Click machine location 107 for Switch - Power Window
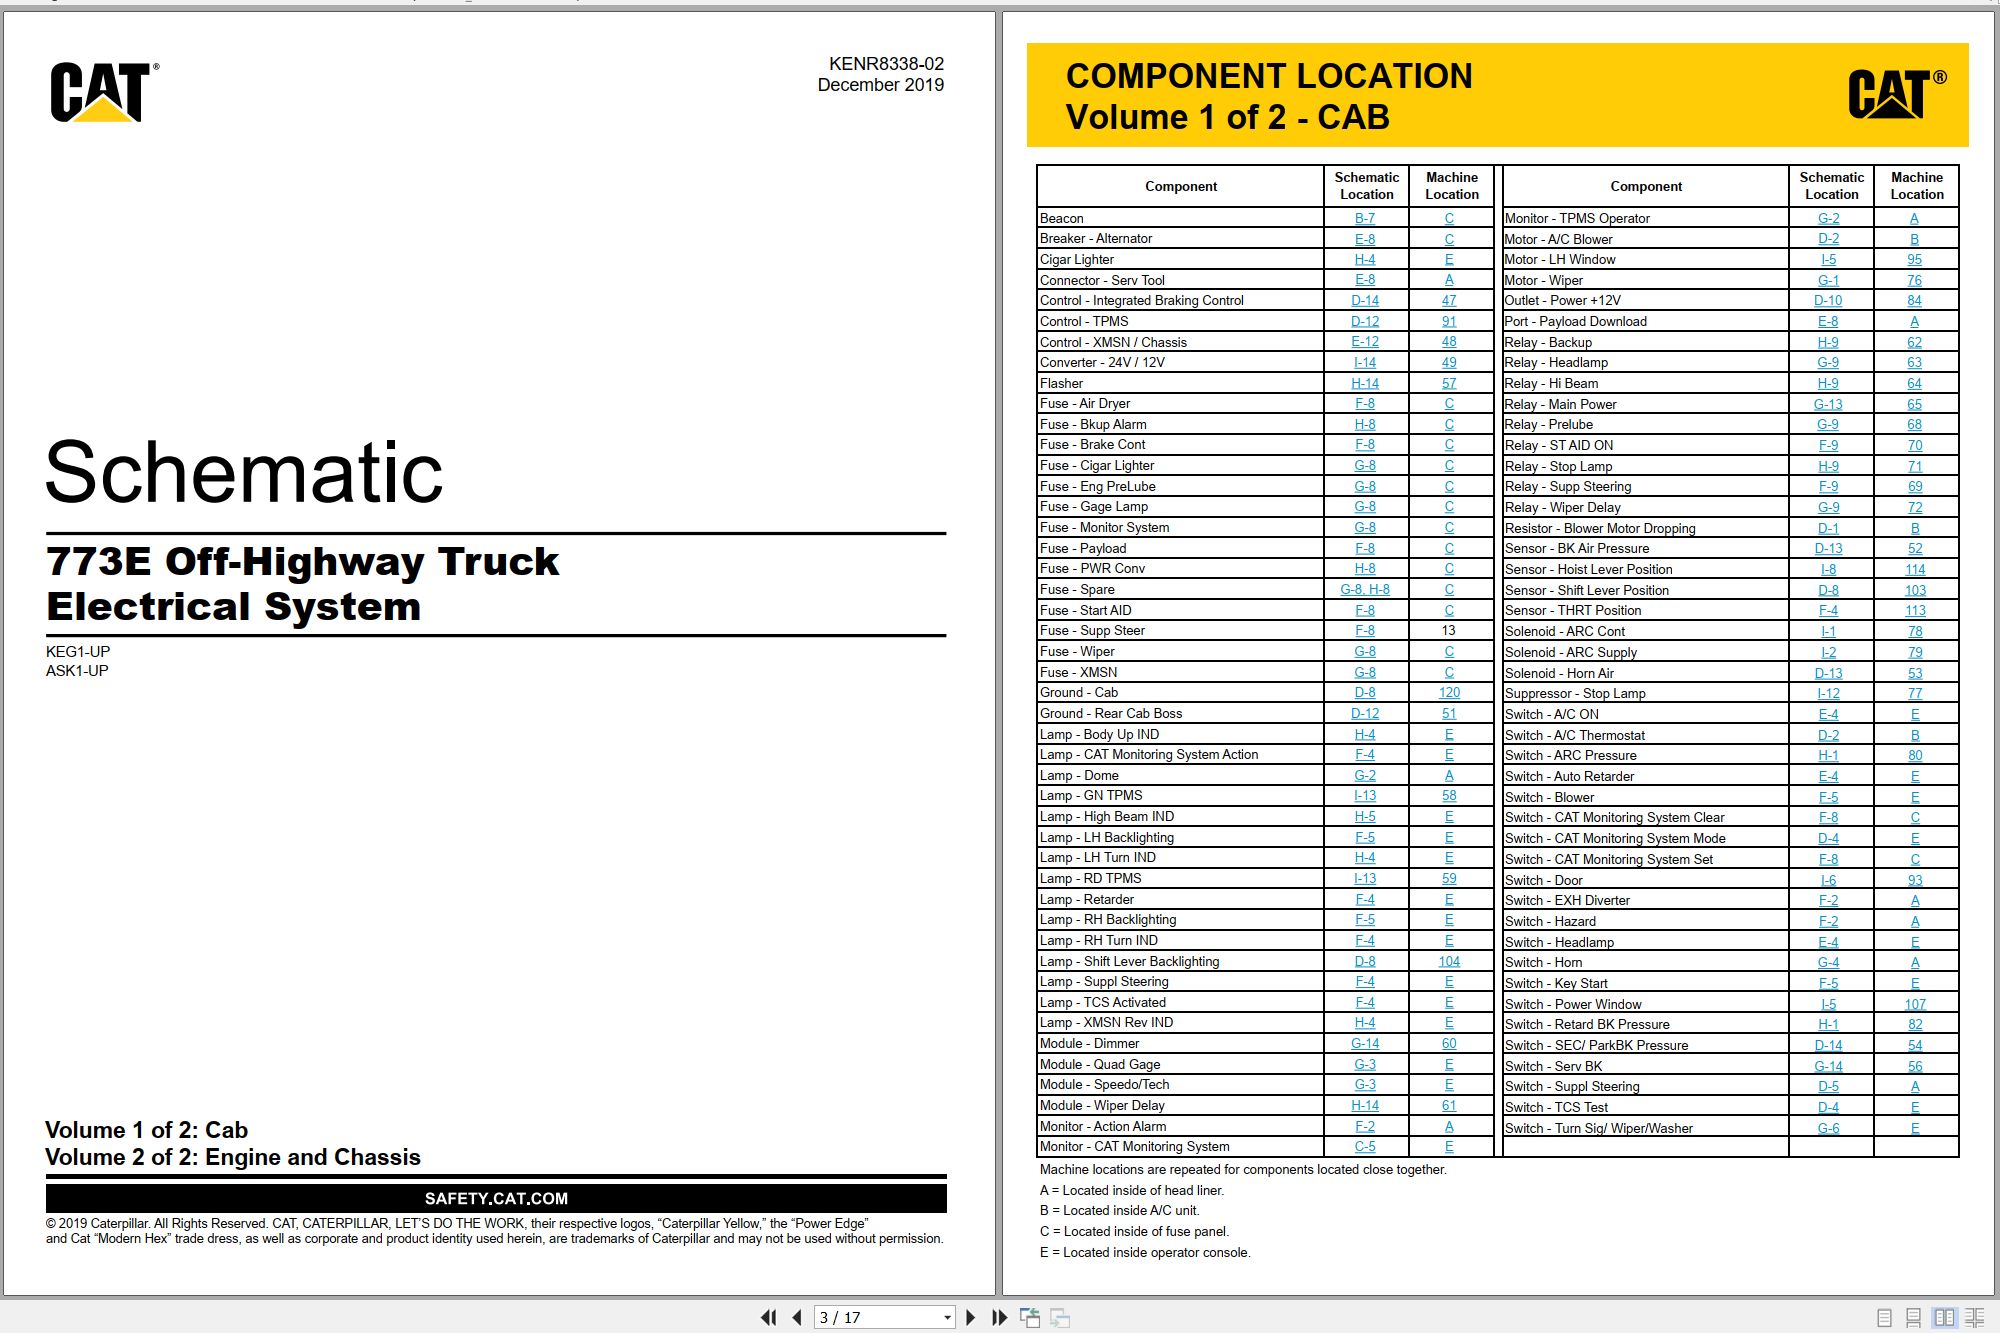This screenshot has width=2000, height=1333. pos(1914,1004)
